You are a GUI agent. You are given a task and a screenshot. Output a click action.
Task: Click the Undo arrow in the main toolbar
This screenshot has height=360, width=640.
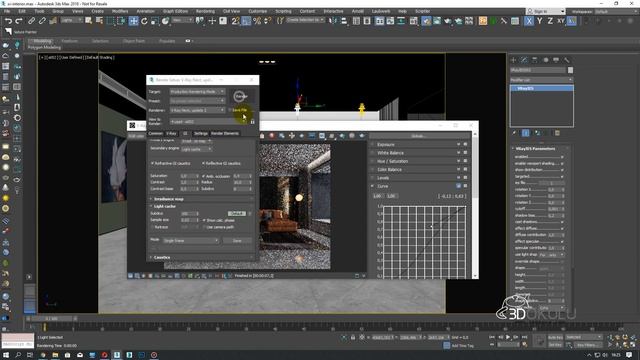[8, 21]
